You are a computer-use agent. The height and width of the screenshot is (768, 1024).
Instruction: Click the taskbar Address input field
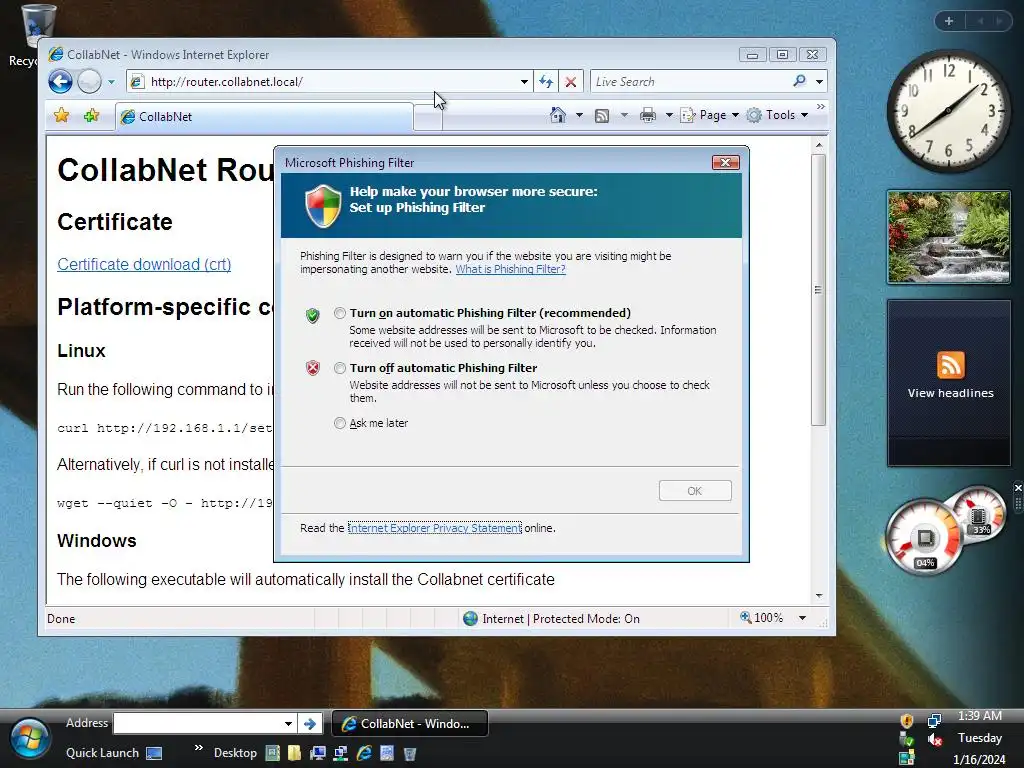[x=198, y=724]
